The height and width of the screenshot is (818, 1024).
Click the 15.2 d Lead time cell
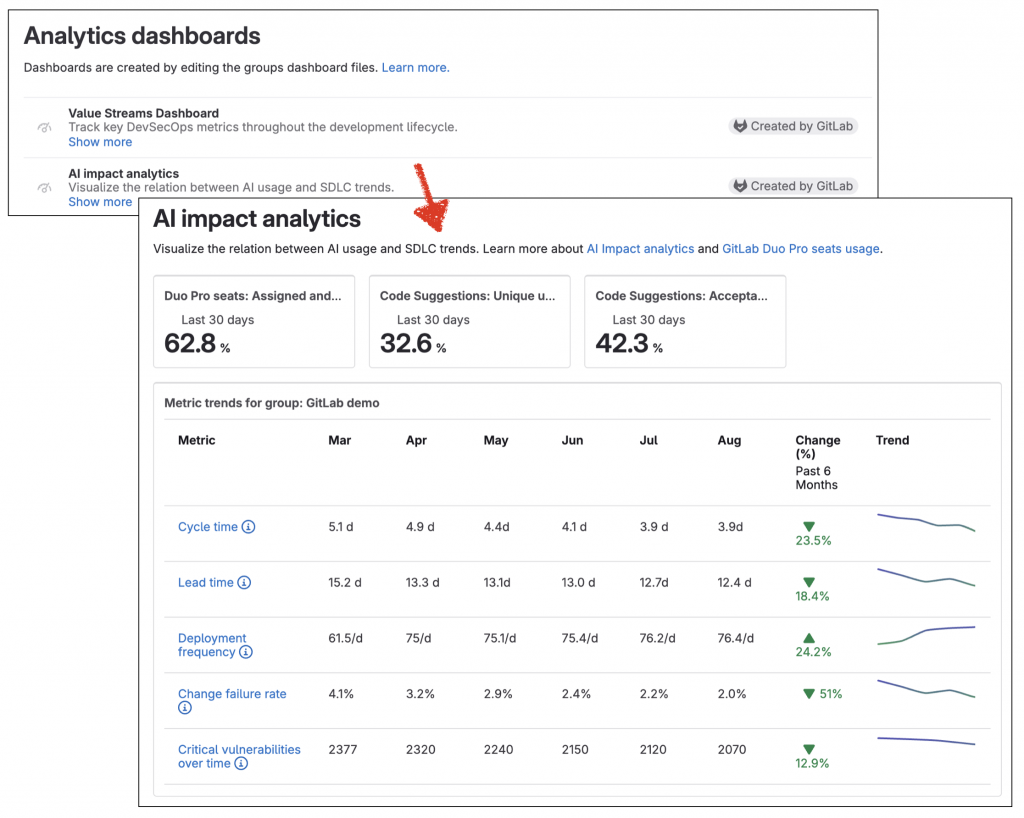[345, 582]
